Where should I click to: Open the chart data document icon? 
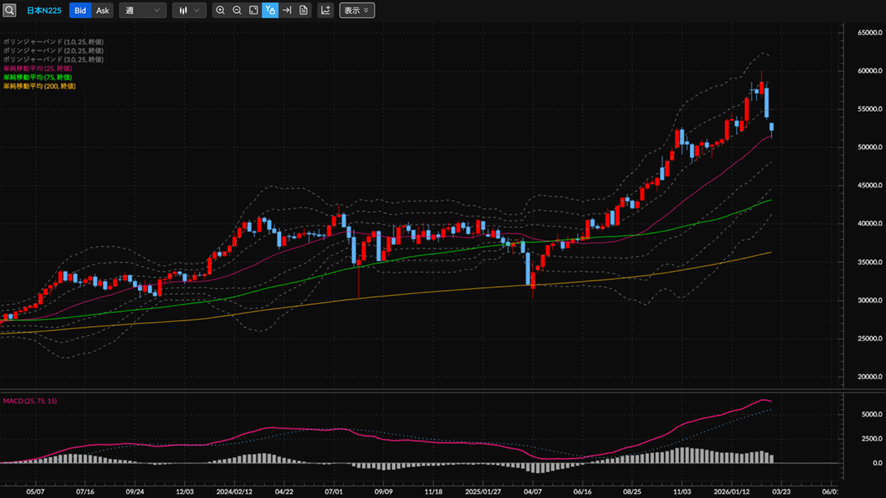pos(303,10)
